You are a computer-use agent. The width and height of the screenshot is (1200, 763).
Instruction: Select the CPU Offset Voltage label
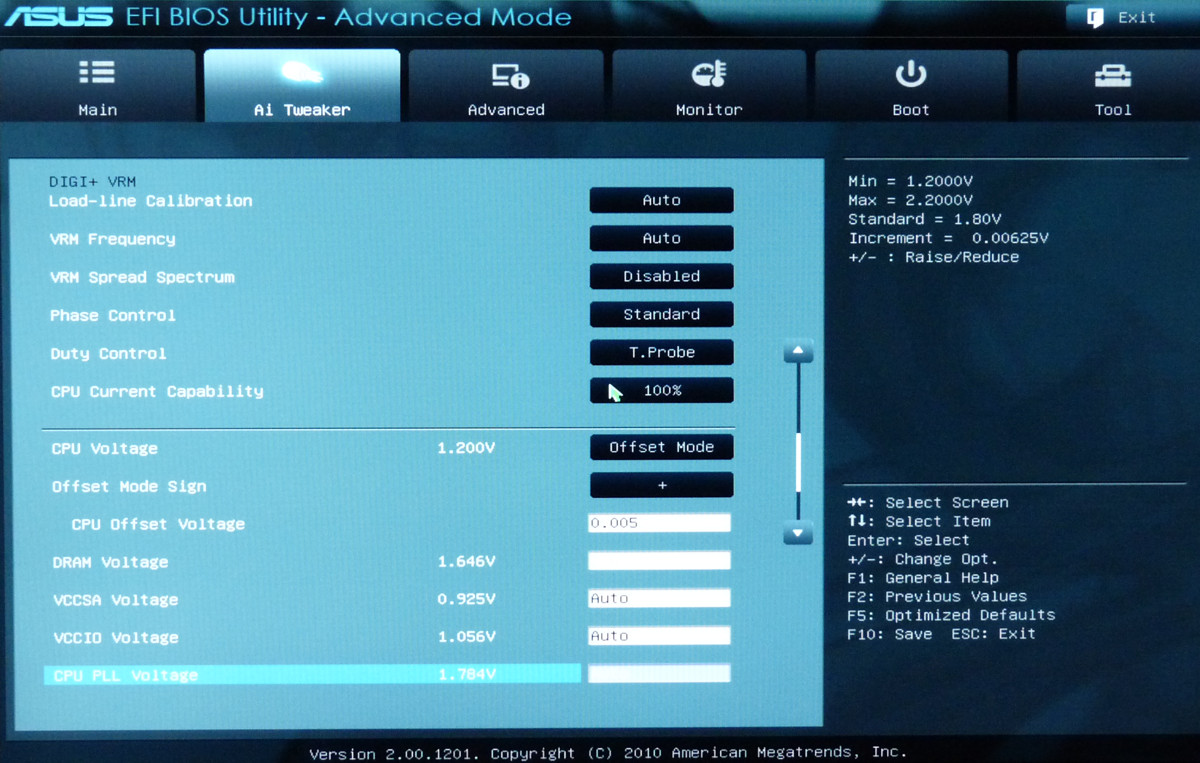(158, 524)
